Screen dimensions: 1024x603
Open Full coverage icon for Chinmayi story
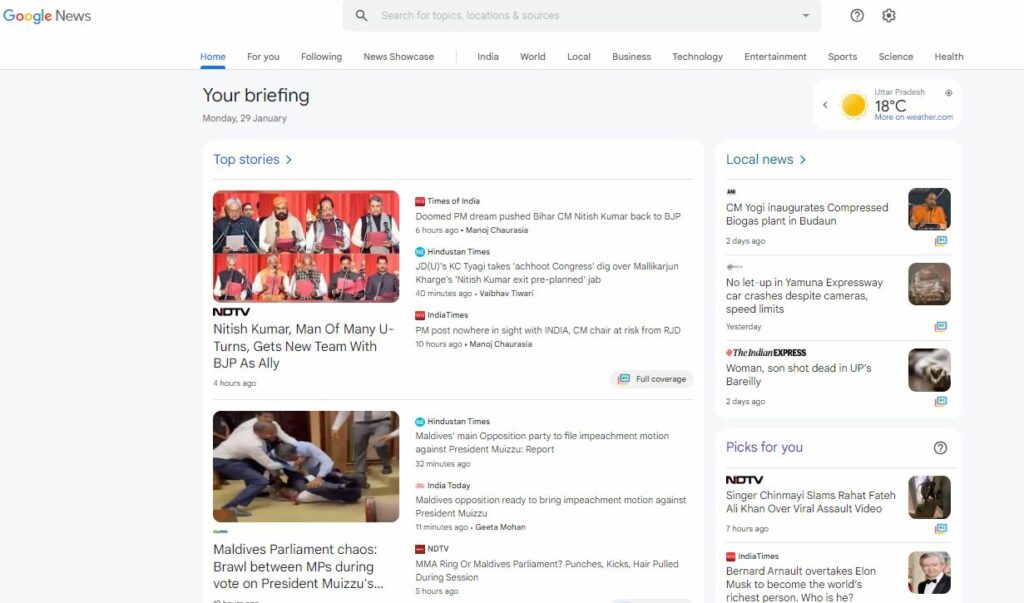point(940,529)
